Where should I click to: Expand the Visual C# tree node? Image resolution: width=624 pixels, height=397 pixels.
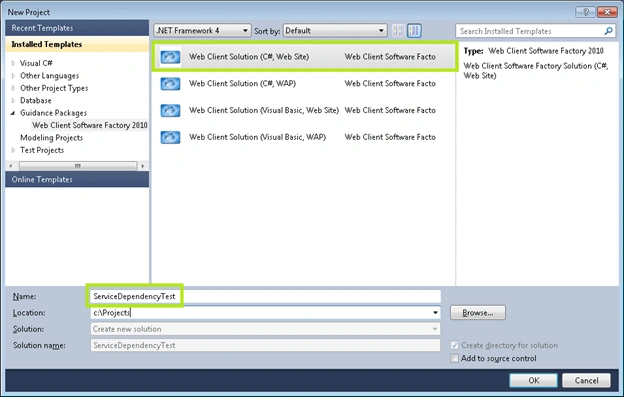point(14,63)
